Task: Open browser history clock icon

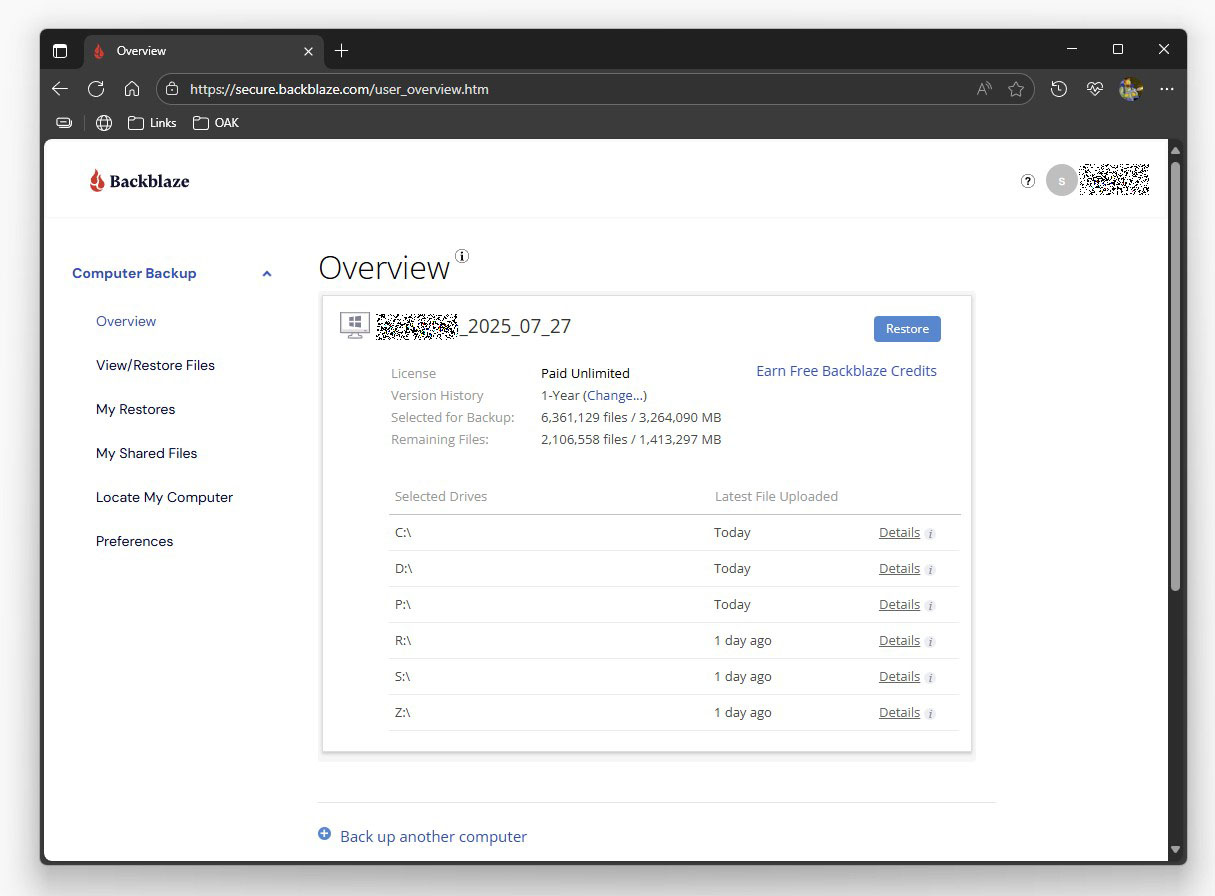Action: [x=1058, y=89]
